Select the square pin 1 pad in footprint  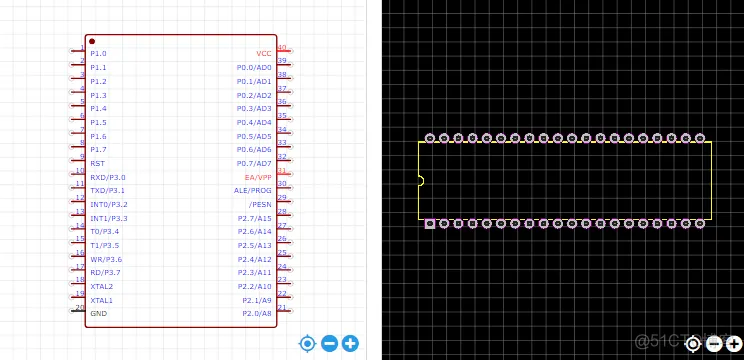pos(430,223)
